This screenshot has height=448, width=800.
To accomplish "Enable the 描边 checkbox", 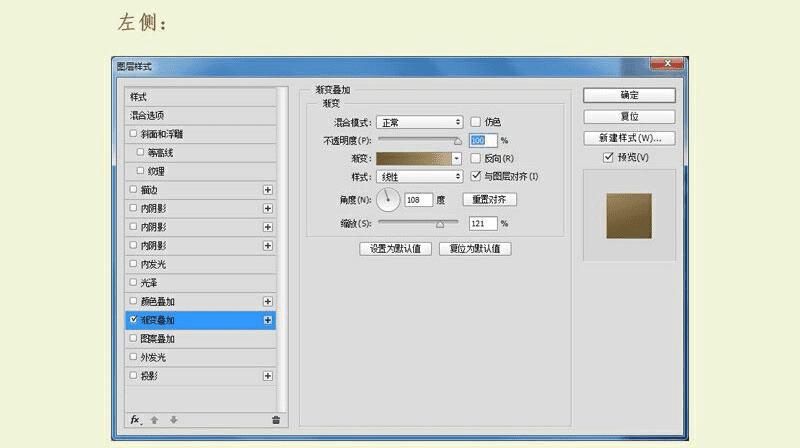I will (133, 189).
